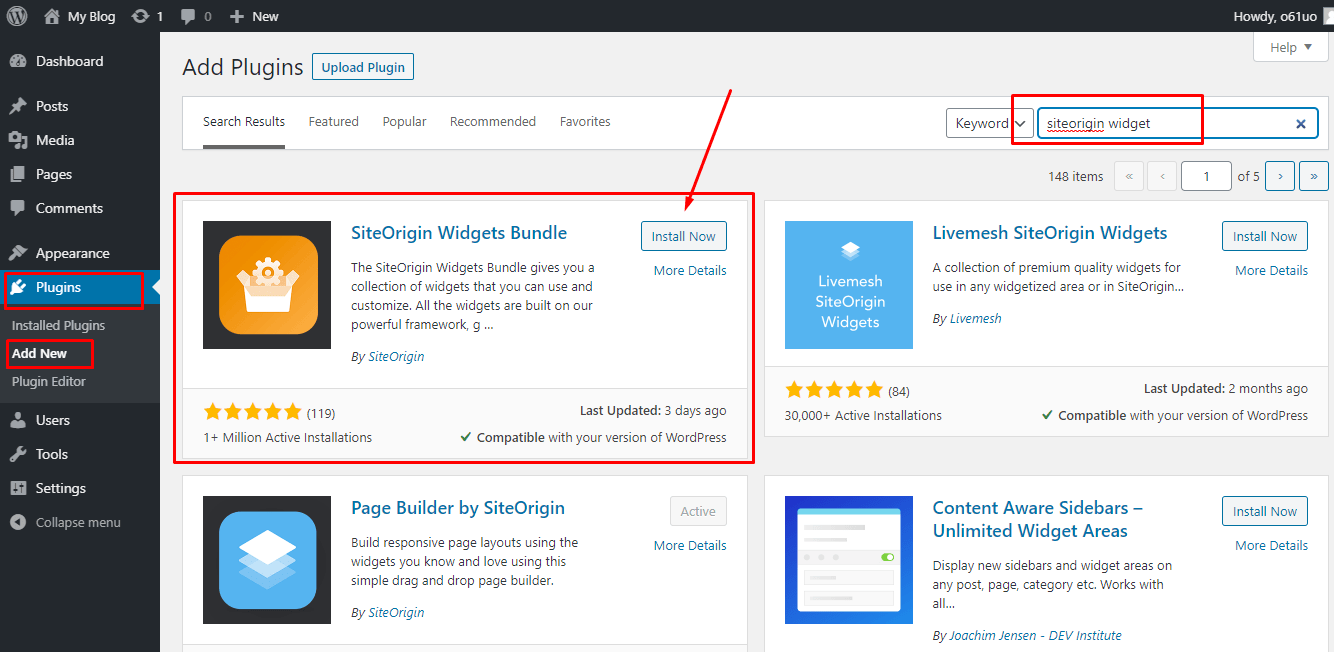
Task: Open the New content menu
Action: tap(254, 16)
